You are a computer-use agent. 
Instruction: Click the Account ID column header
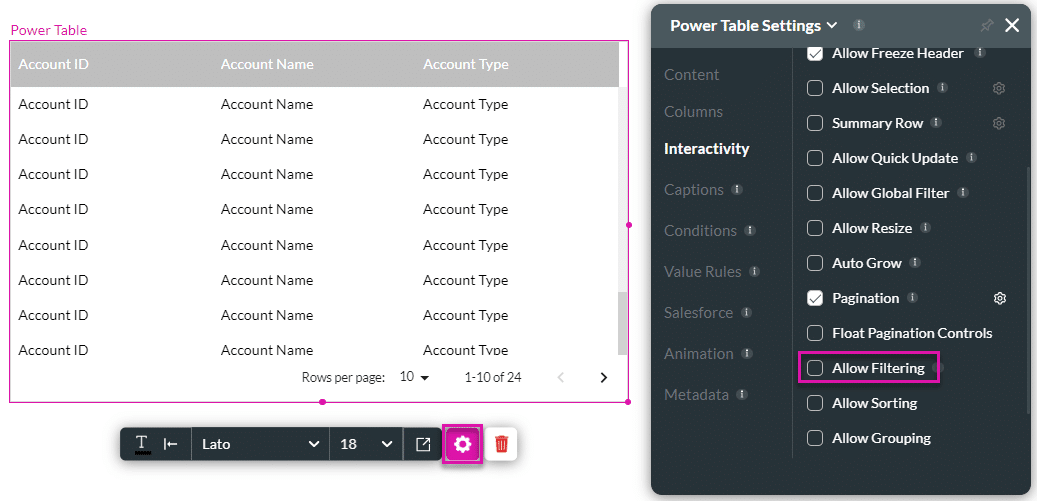(54, 64)
